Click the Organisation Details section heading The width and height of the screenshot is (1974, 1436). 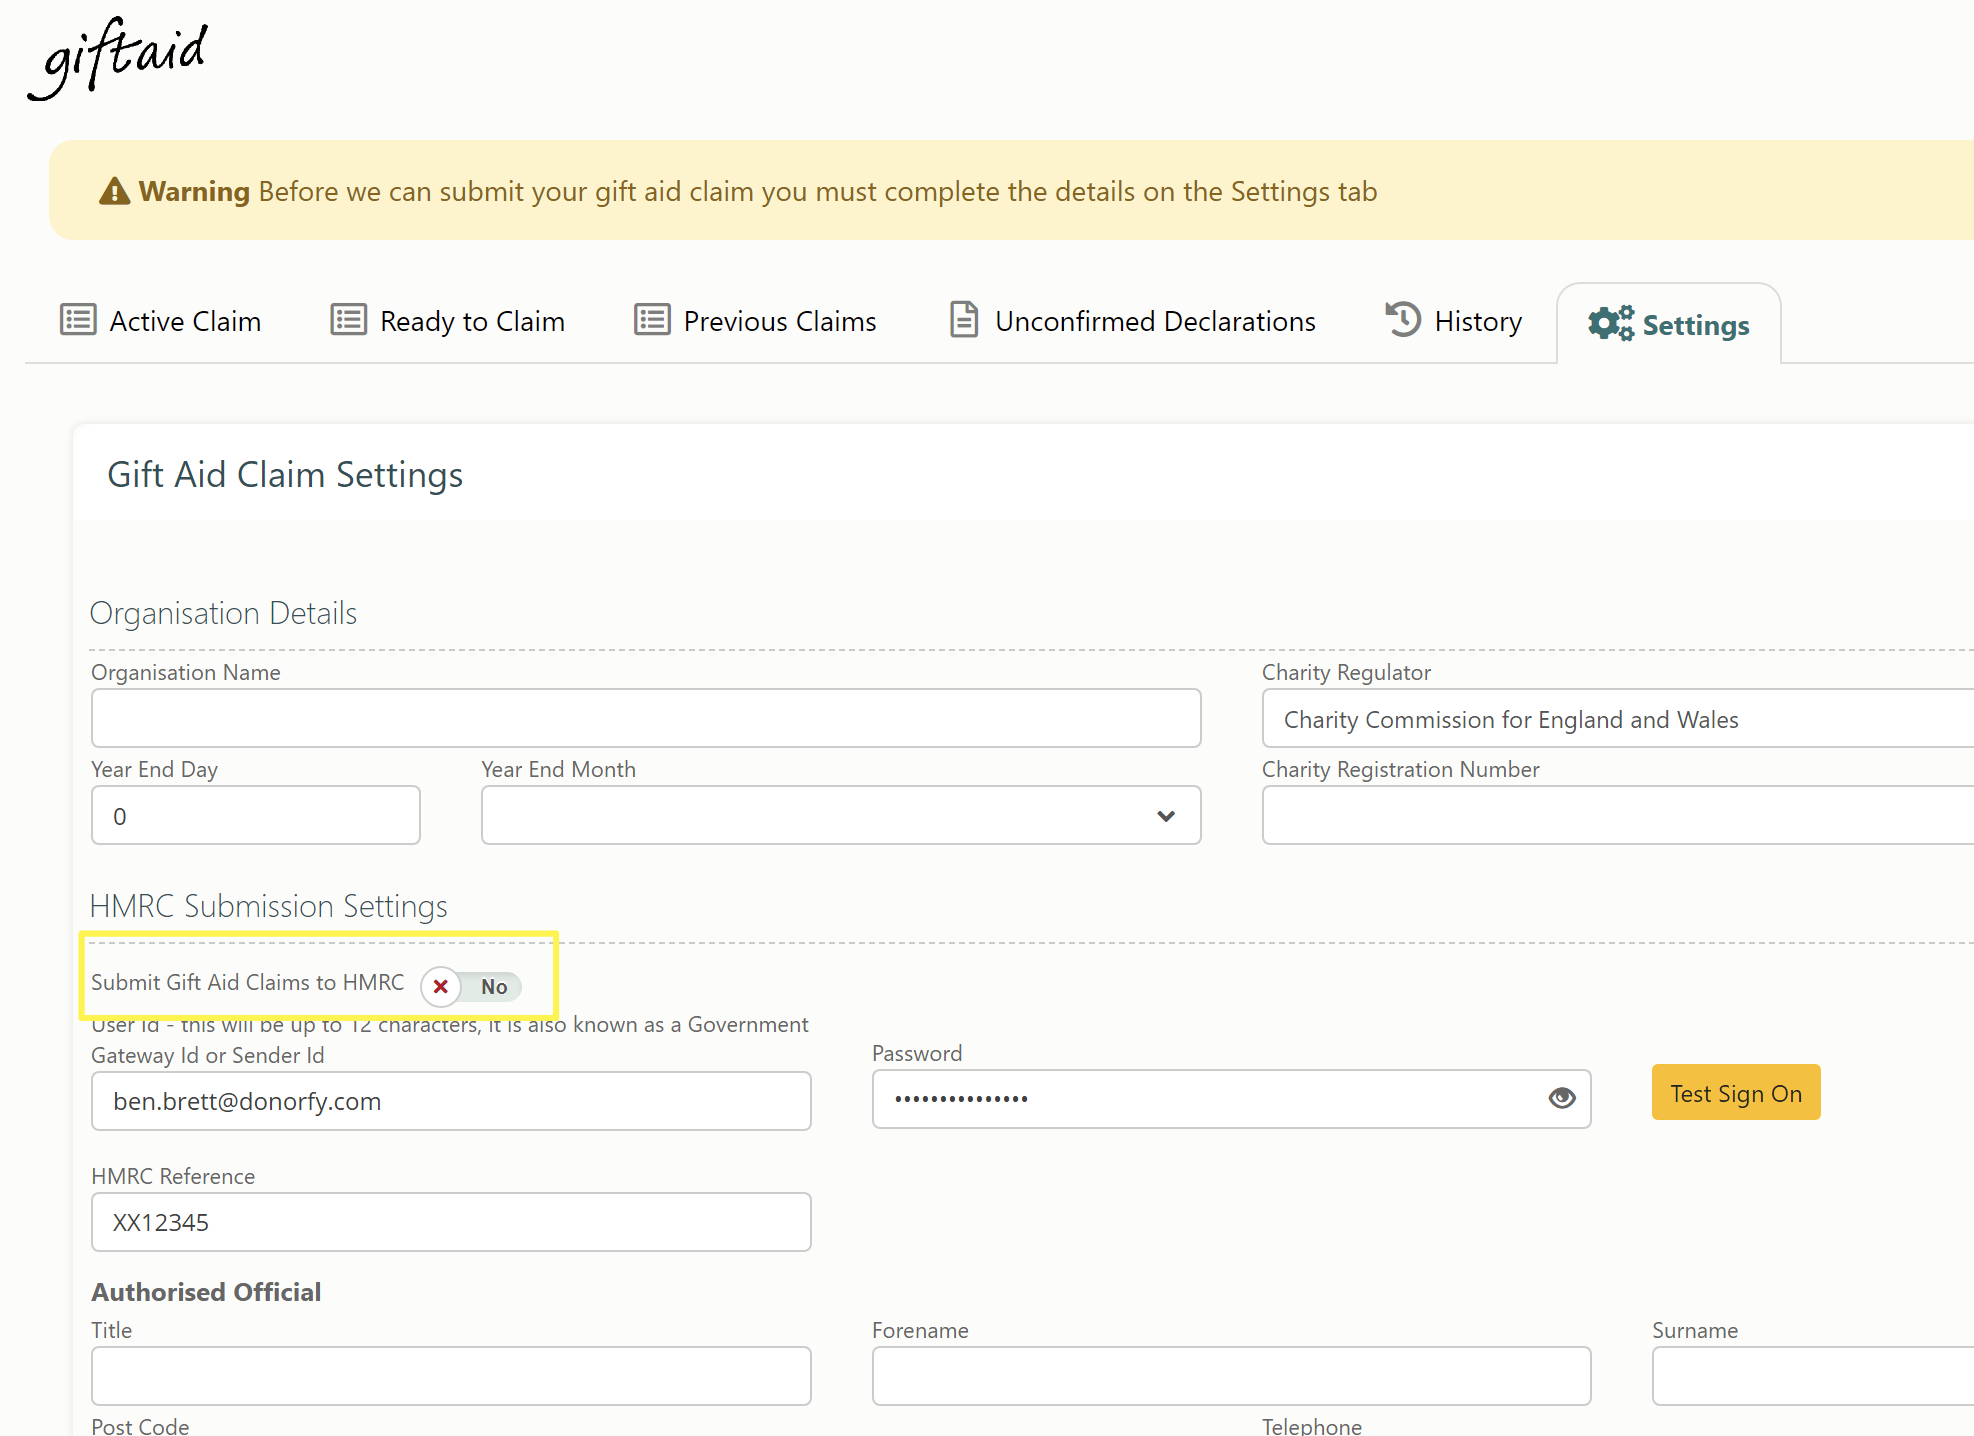click(223, 613)
